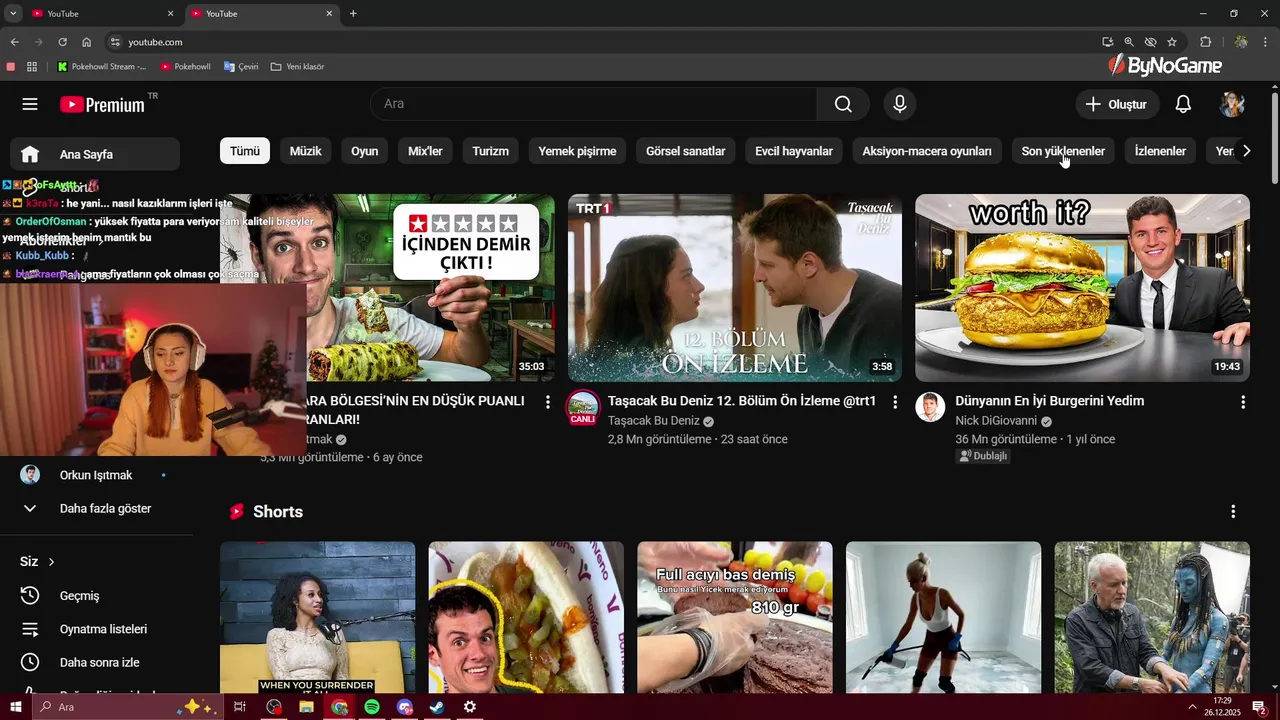
Task: Select the Turizm filter chip
Action: [490, 151]
